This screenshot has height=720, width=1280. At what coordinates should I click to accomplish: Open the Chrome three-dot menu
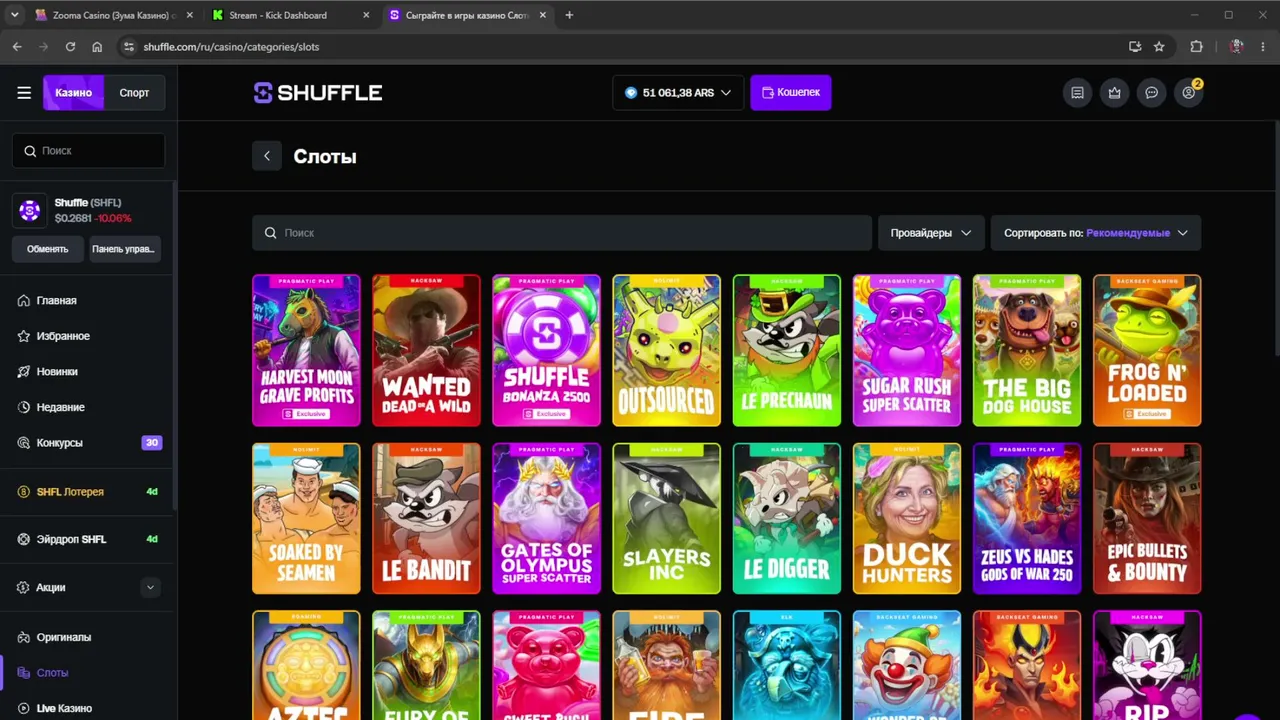(x=1264, y=47)
